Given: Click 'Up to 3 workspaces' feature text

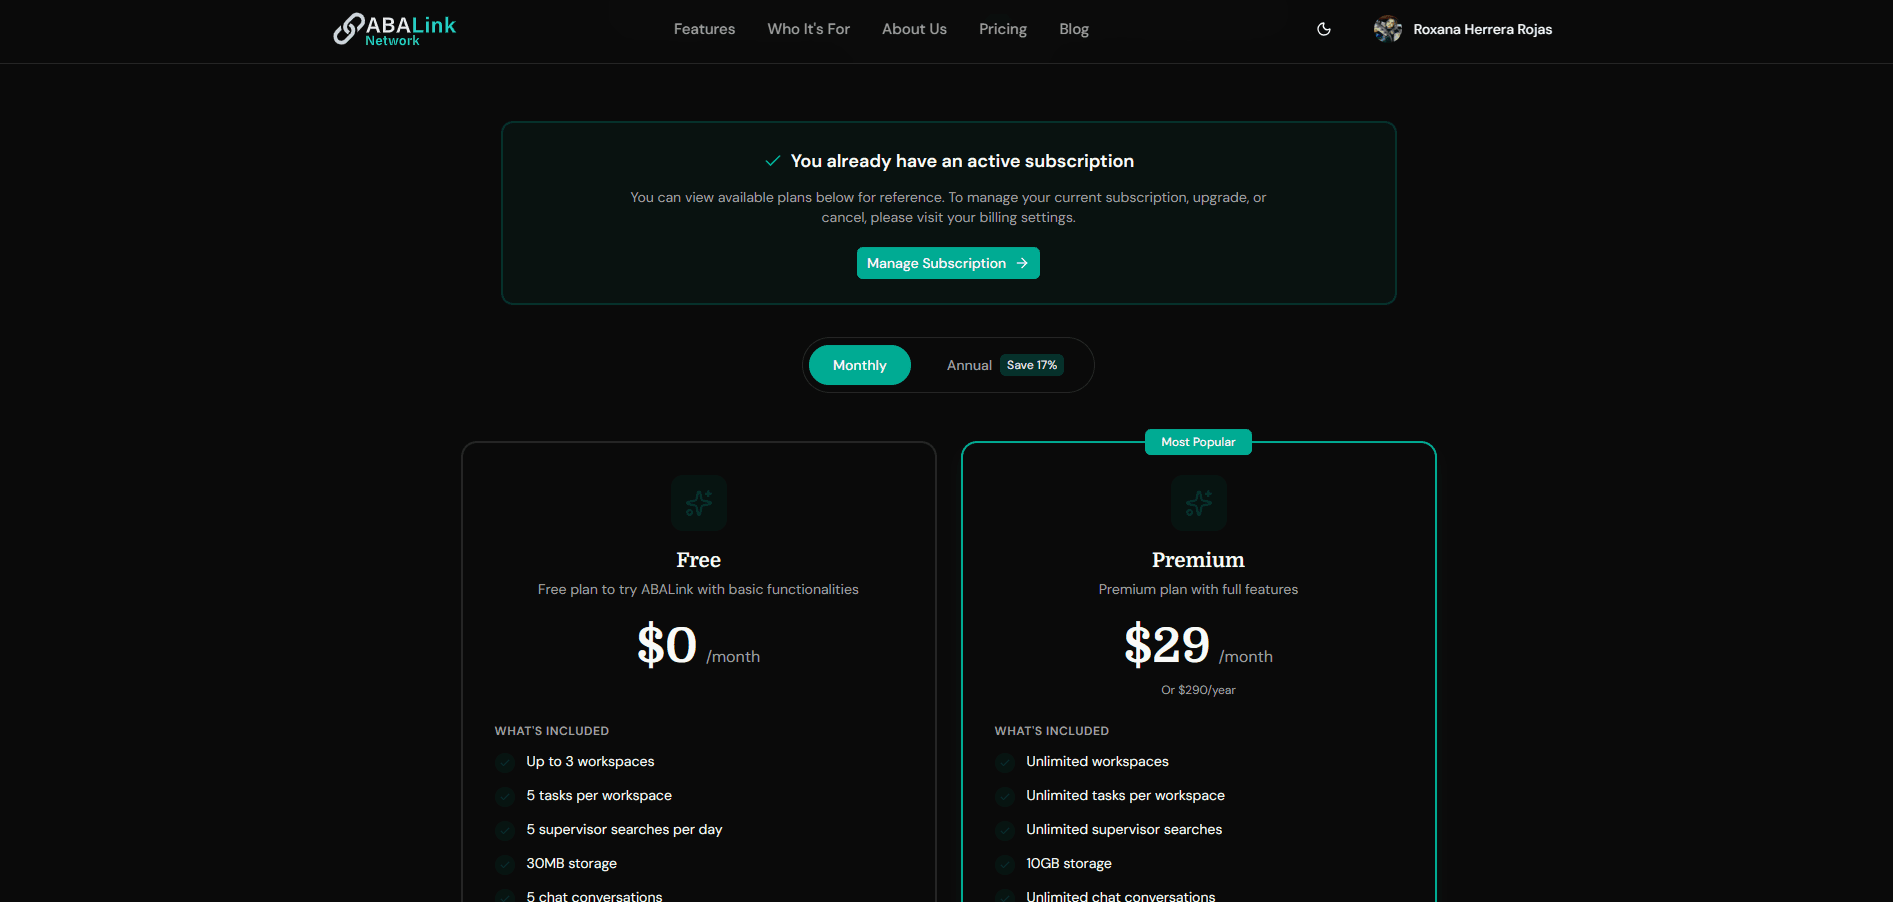Looking at the screenshot, I should pyautogui.click(x=590, y=762).
